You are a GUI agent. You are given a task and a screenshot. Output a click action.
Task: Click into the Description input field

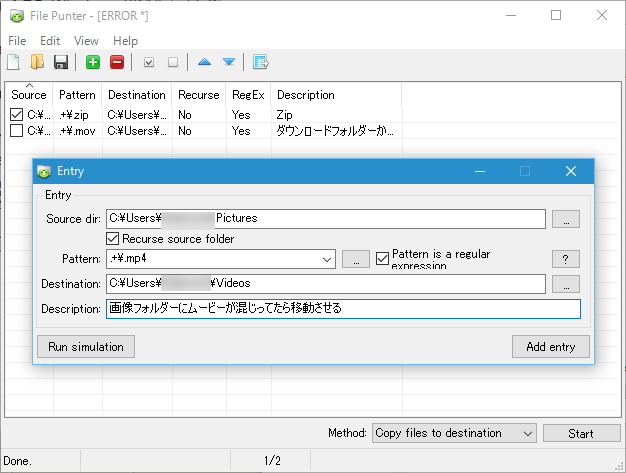(343, 309)
